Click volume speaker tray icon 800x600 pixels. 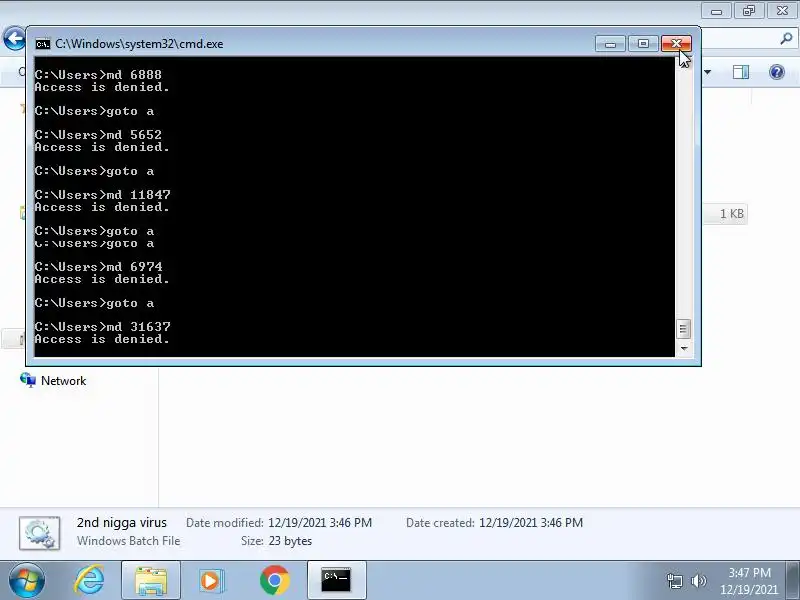[698, 581]
